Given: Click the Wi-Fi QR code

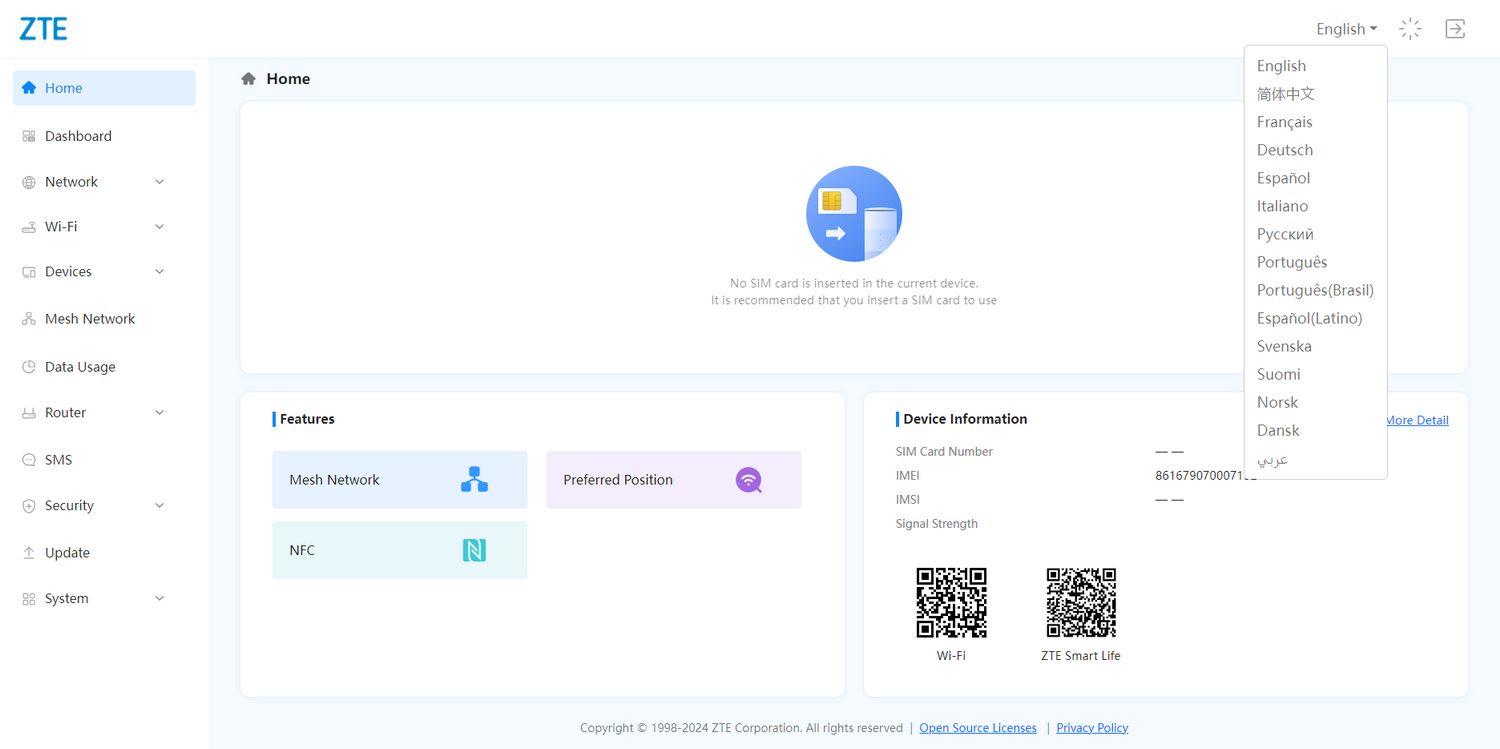Looking at the screenshot, I should (951, 603).
